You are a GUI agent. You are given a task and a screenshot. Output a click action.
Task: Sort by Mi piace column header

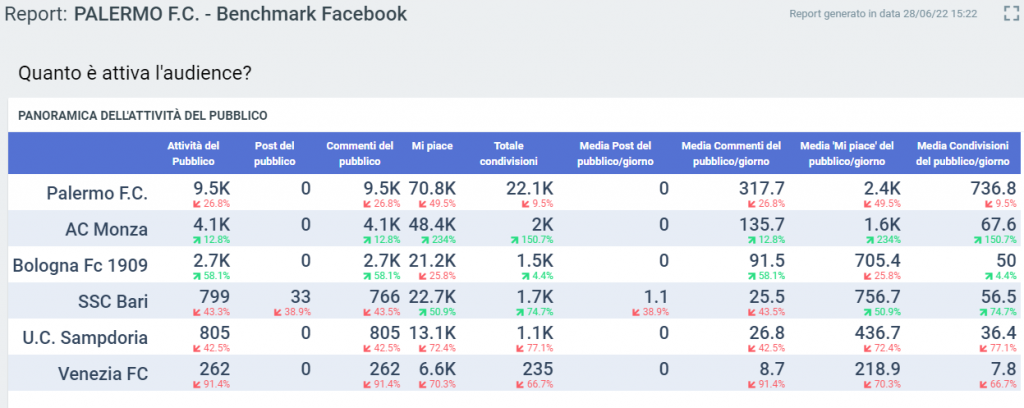(432, 146)
